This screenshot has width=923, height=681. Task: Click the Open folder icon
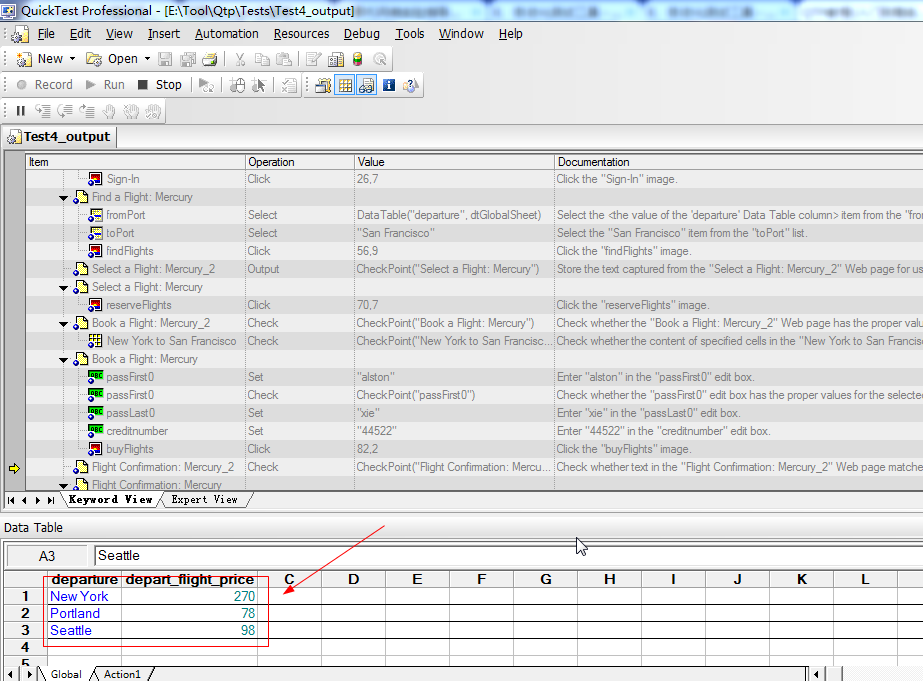[x=95, y=59]
